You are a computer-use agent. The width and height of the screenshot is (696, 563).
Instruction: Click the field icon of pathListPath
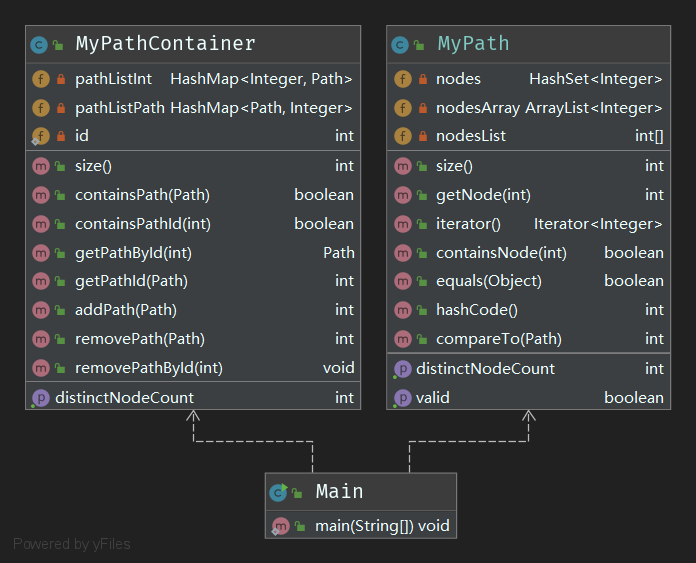click(x=41, y=108)
